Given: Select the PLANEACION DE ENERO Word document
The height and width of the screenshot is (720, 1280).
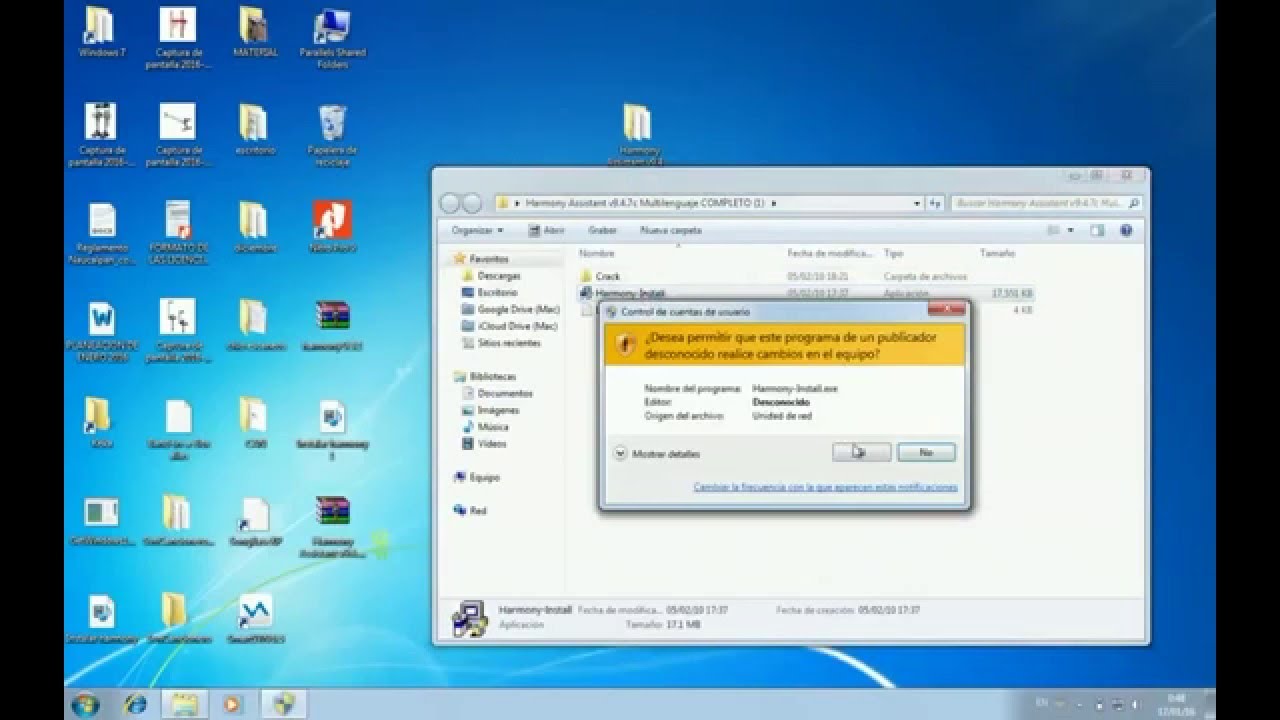Looking at the screenshot, I should click(101, 330).
